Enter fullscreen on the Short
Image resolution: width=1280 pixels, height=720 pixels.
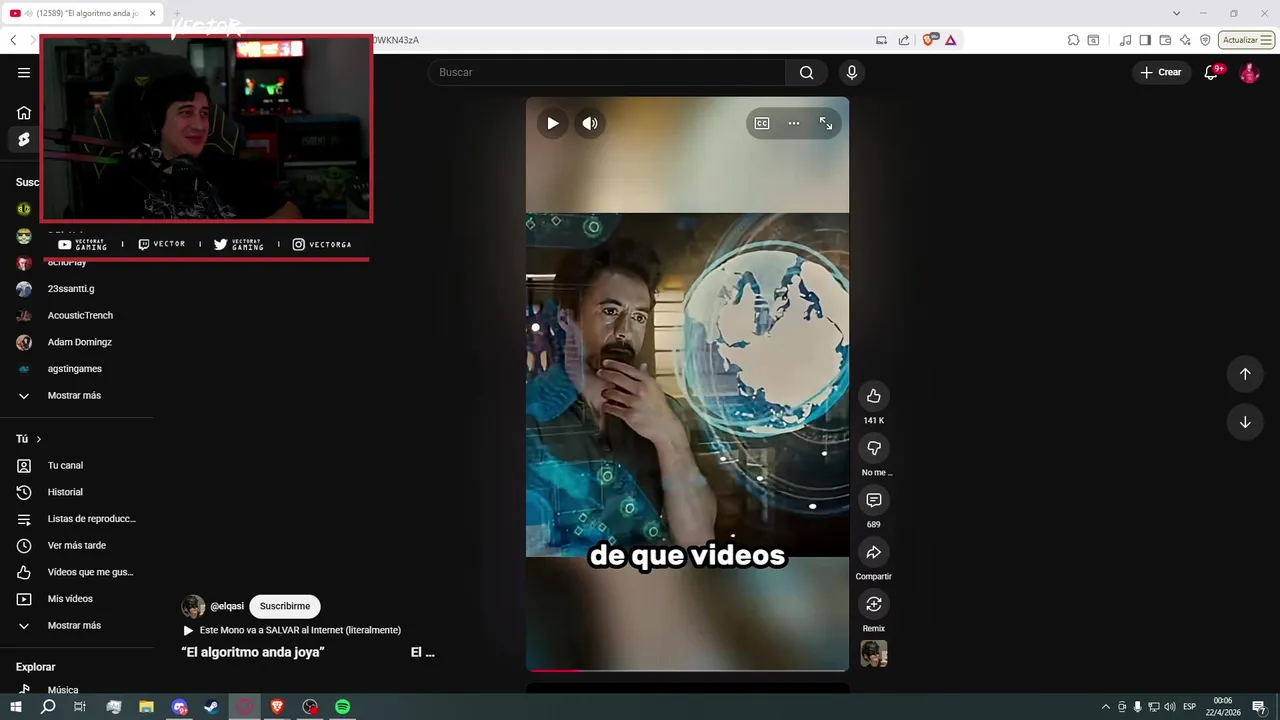pyautogui.click(x=826, y=123)
